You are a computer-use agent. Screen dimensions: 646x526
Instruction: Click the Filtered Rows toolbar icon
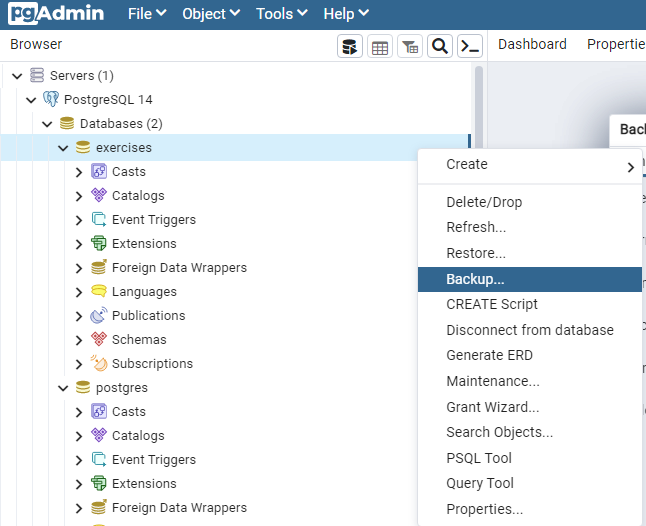410,46
